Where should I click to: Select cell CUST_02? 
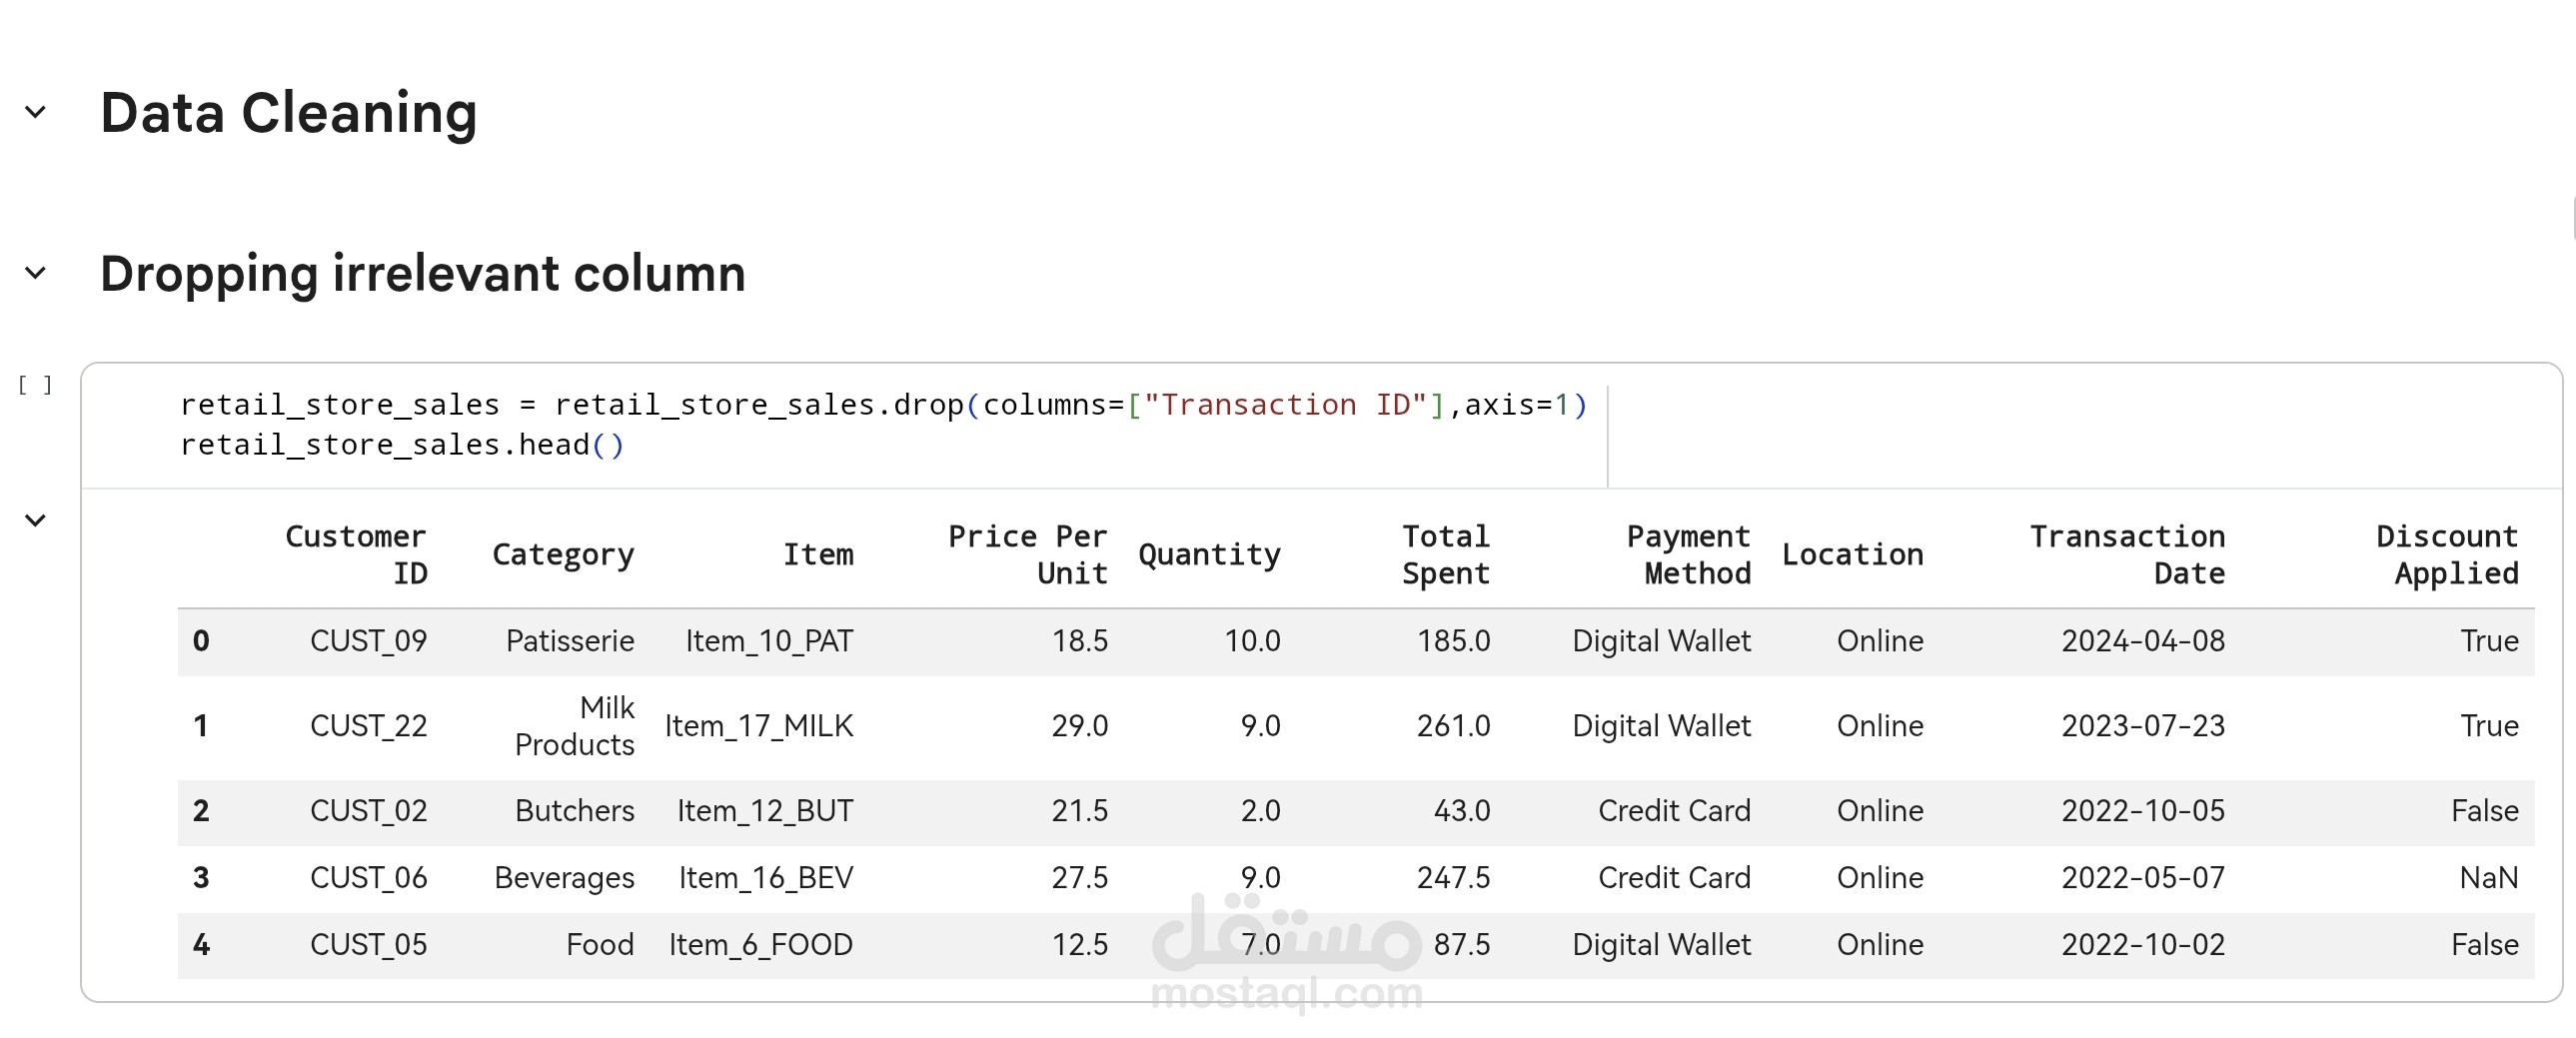pos(369,811)
